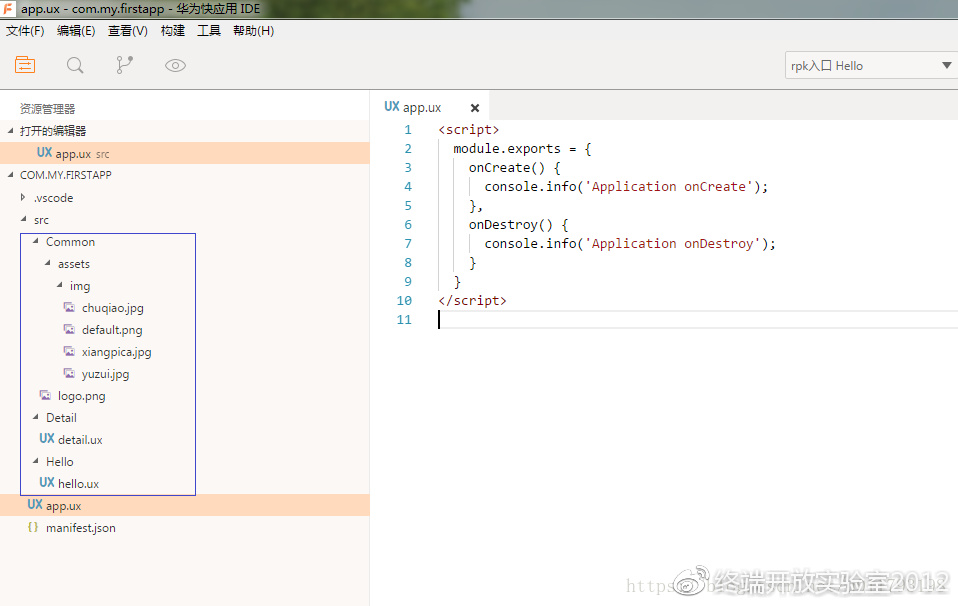Image resolution: width=958 pixels, height=606 pixels.
Task: Open manifest.json file
Action: point(81,528)
